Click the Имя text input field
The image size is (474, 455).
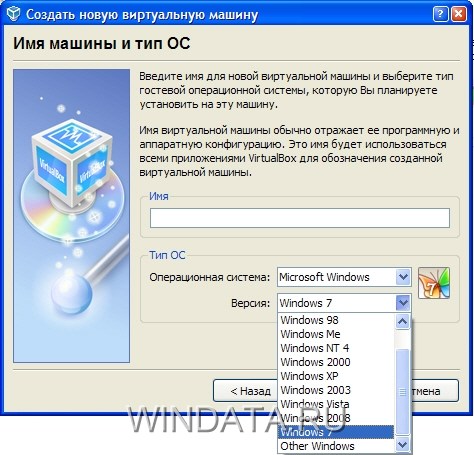point(300,218)
